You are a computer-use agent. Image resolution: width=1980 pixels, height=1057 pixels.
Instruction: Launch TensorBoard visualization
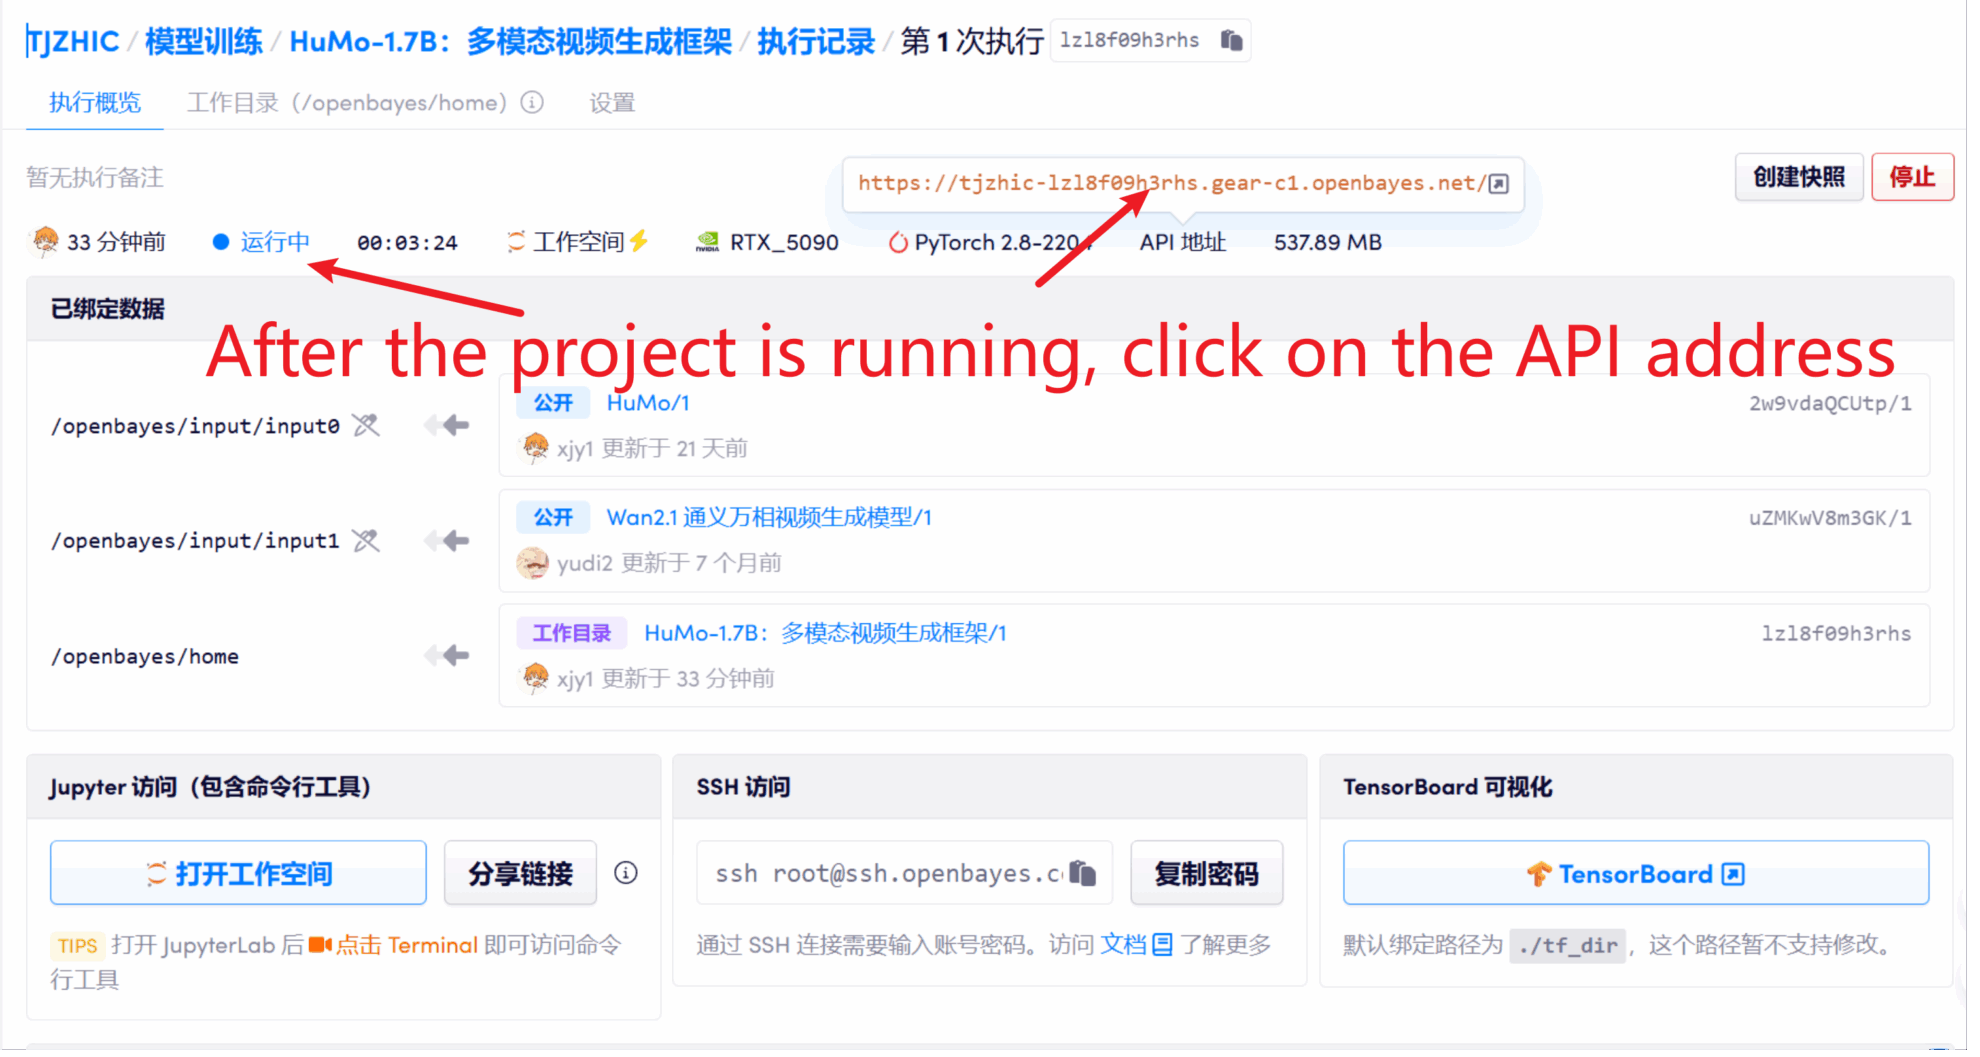[x=1635, y=873]
